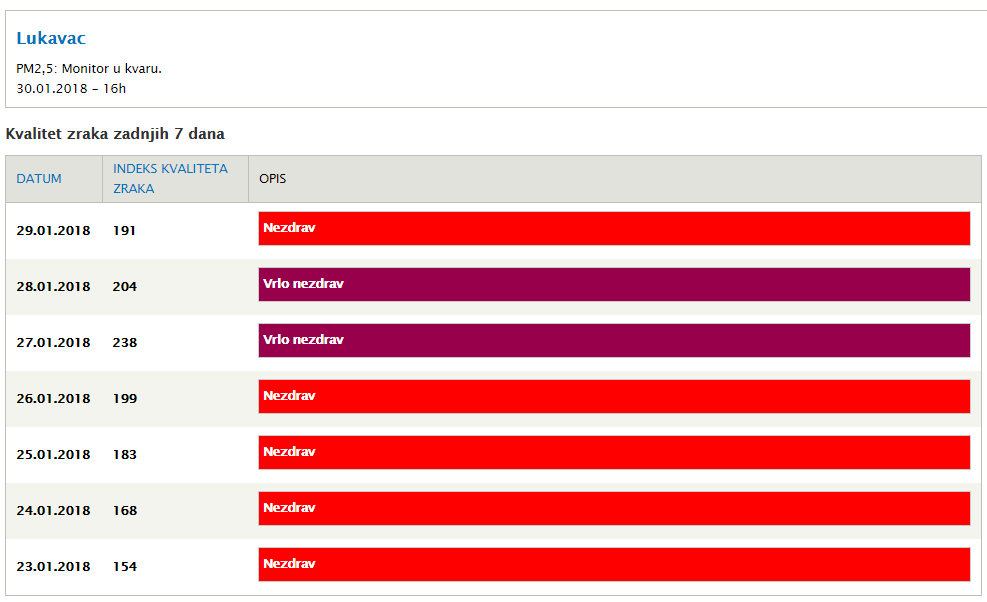Click the PM2,5 Monitor u kvaru text
The image size is (987, 602).
click(89, 69)
